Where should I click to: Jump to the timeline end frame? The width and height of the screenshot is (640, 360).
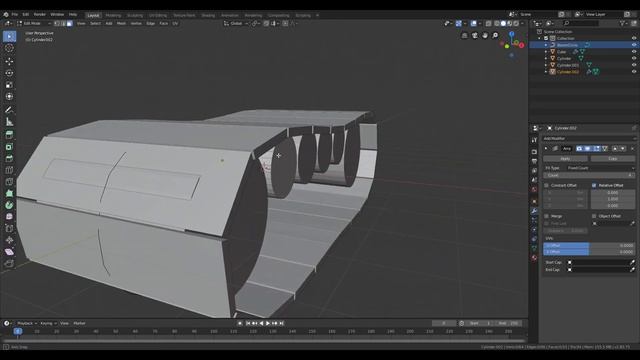click(282, 323)
